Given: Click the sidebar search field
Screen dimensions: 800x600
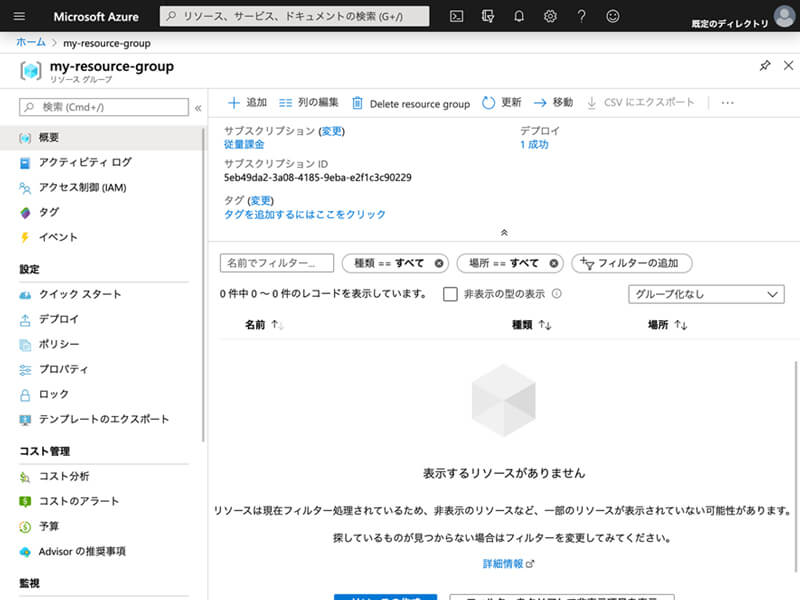Looking at the screenshot, I should pos(104,107).
